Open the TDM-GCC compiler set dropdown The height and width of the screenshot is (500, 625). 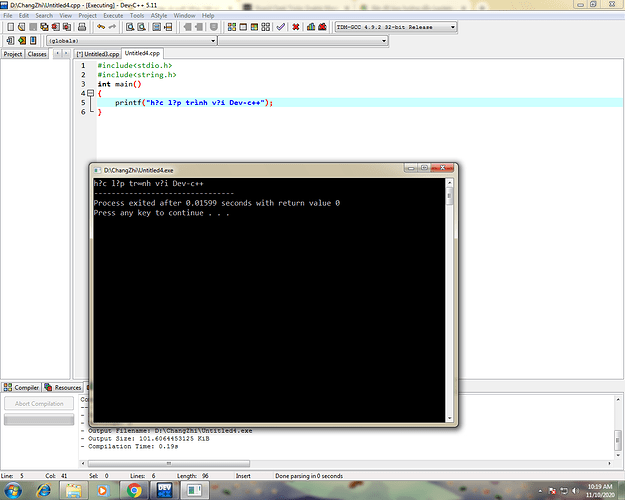tap(452, 27)
